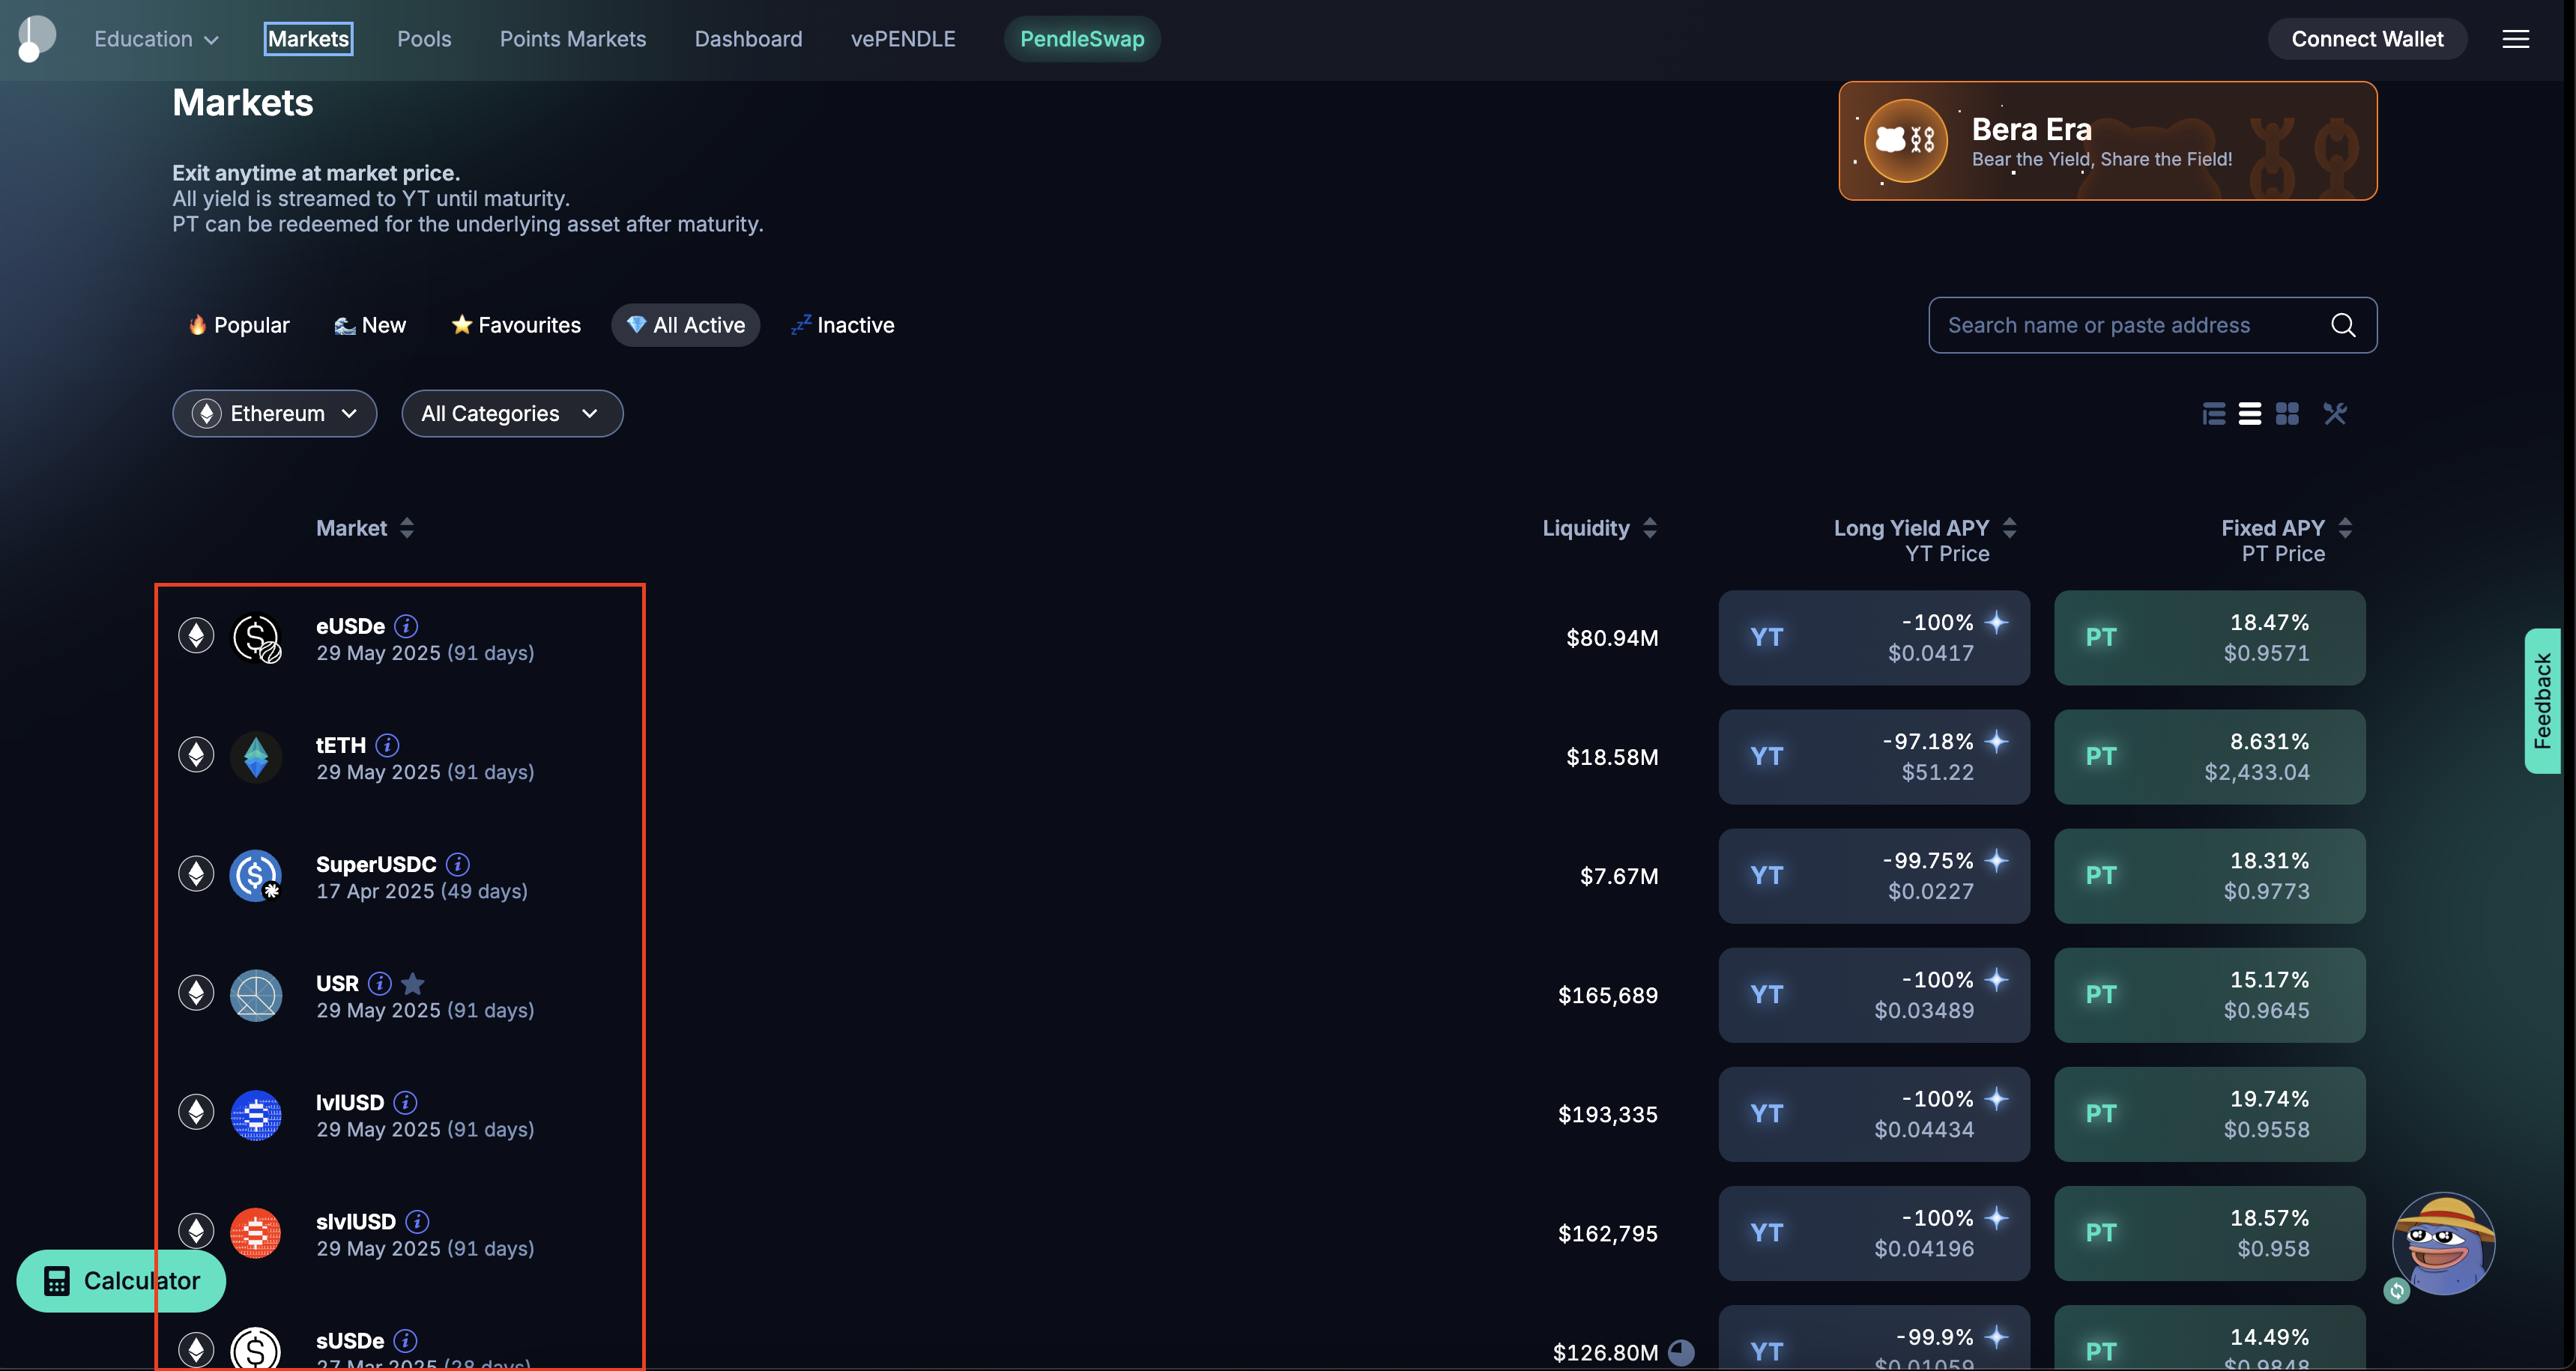Open the Calculator tool
The height and width of the screenshot is (1371, 2576).
120,1280
